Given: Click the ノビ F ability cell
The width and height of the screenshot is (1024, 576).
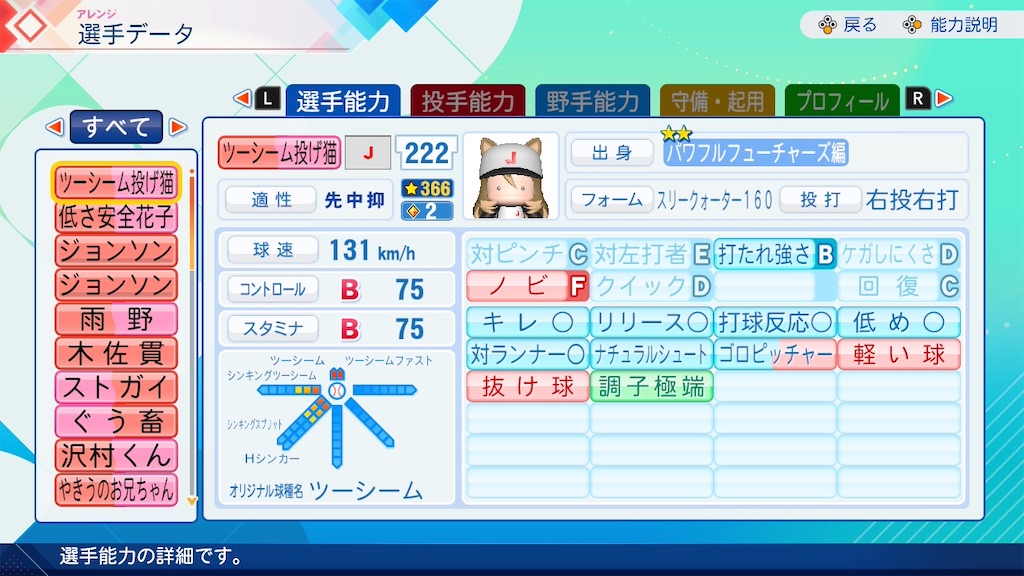Looking at the screenshot, I should [528, 286].
